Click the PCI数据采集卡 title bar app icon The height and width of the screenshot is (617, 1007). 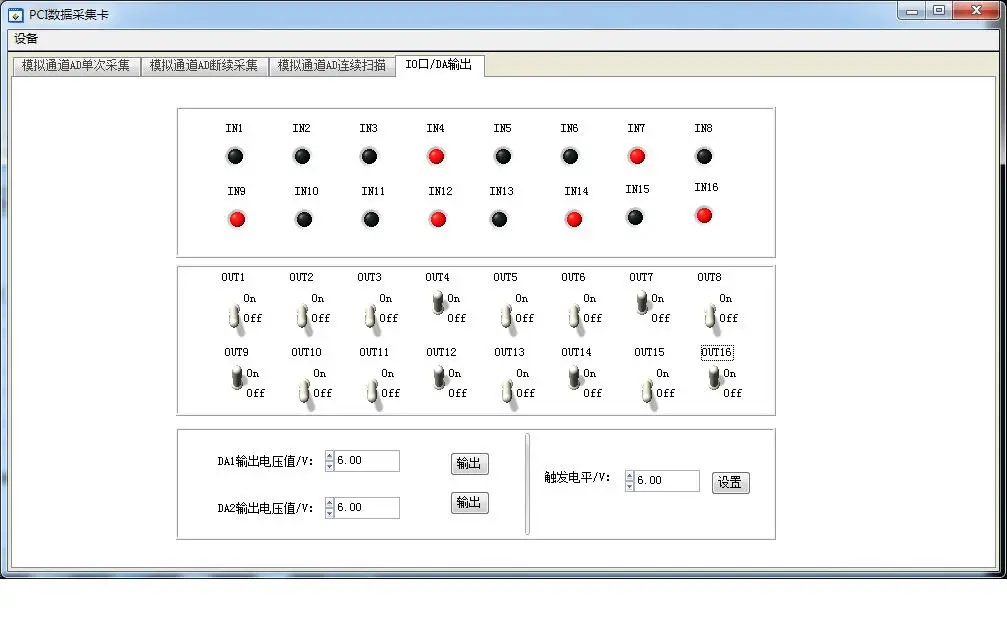[x=15, y=15]
